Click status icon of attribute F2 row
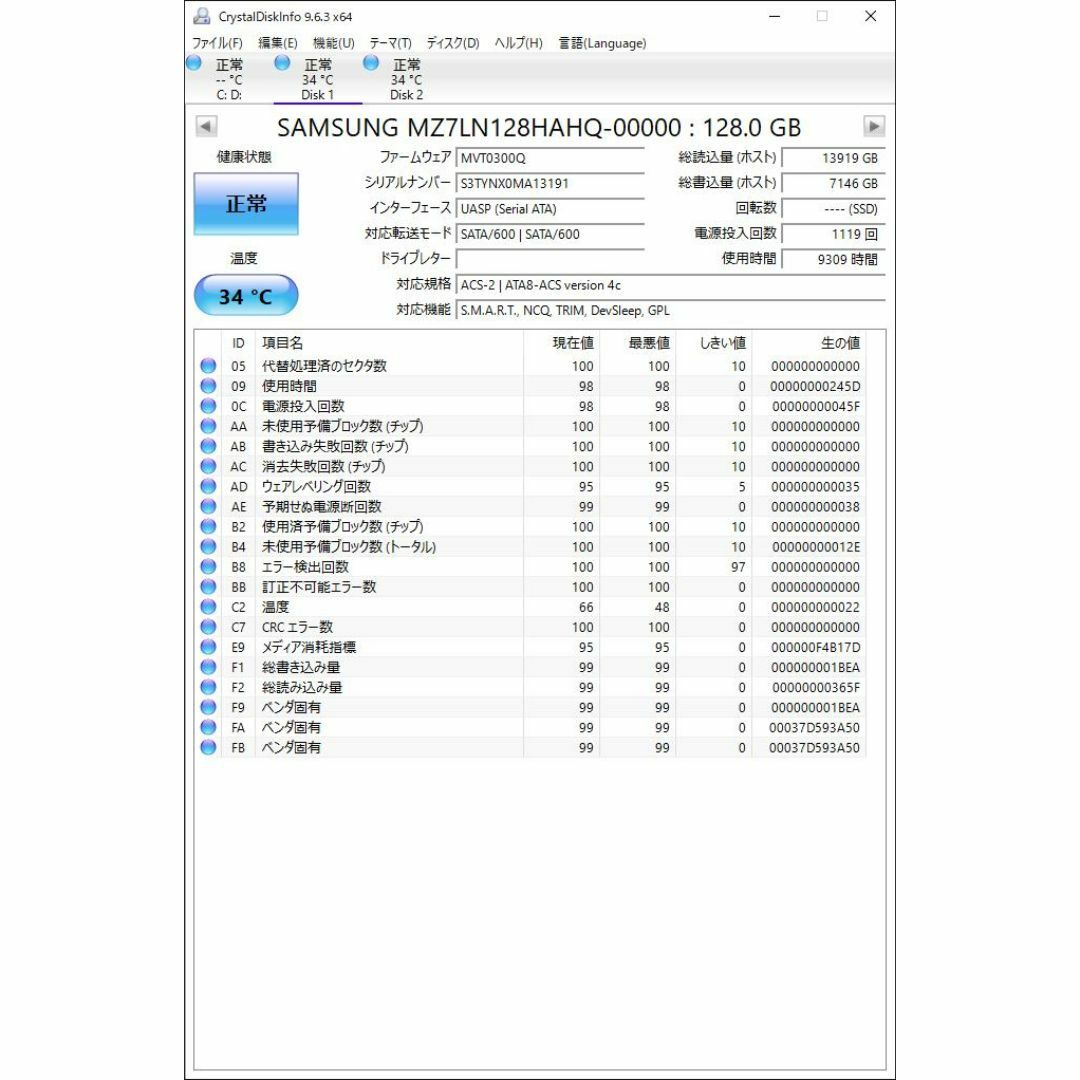This screenshot has height=1080, width=1080. pos(208,687)
